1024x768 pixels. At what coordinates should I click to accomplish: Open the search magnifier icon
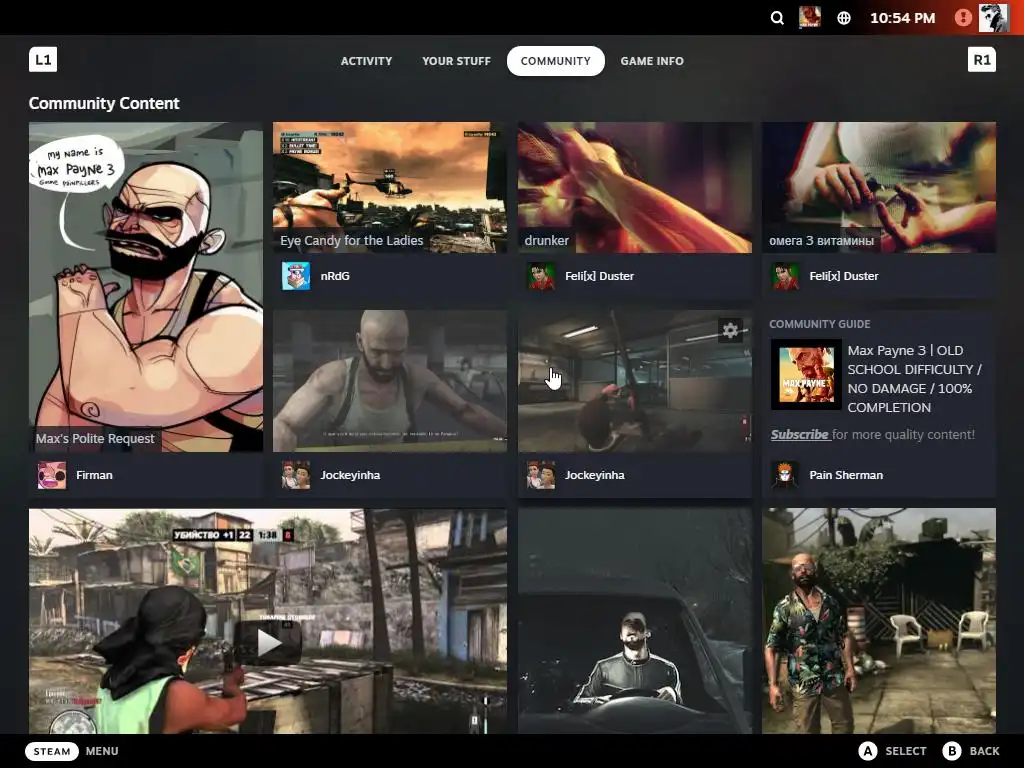click(776, 18)
